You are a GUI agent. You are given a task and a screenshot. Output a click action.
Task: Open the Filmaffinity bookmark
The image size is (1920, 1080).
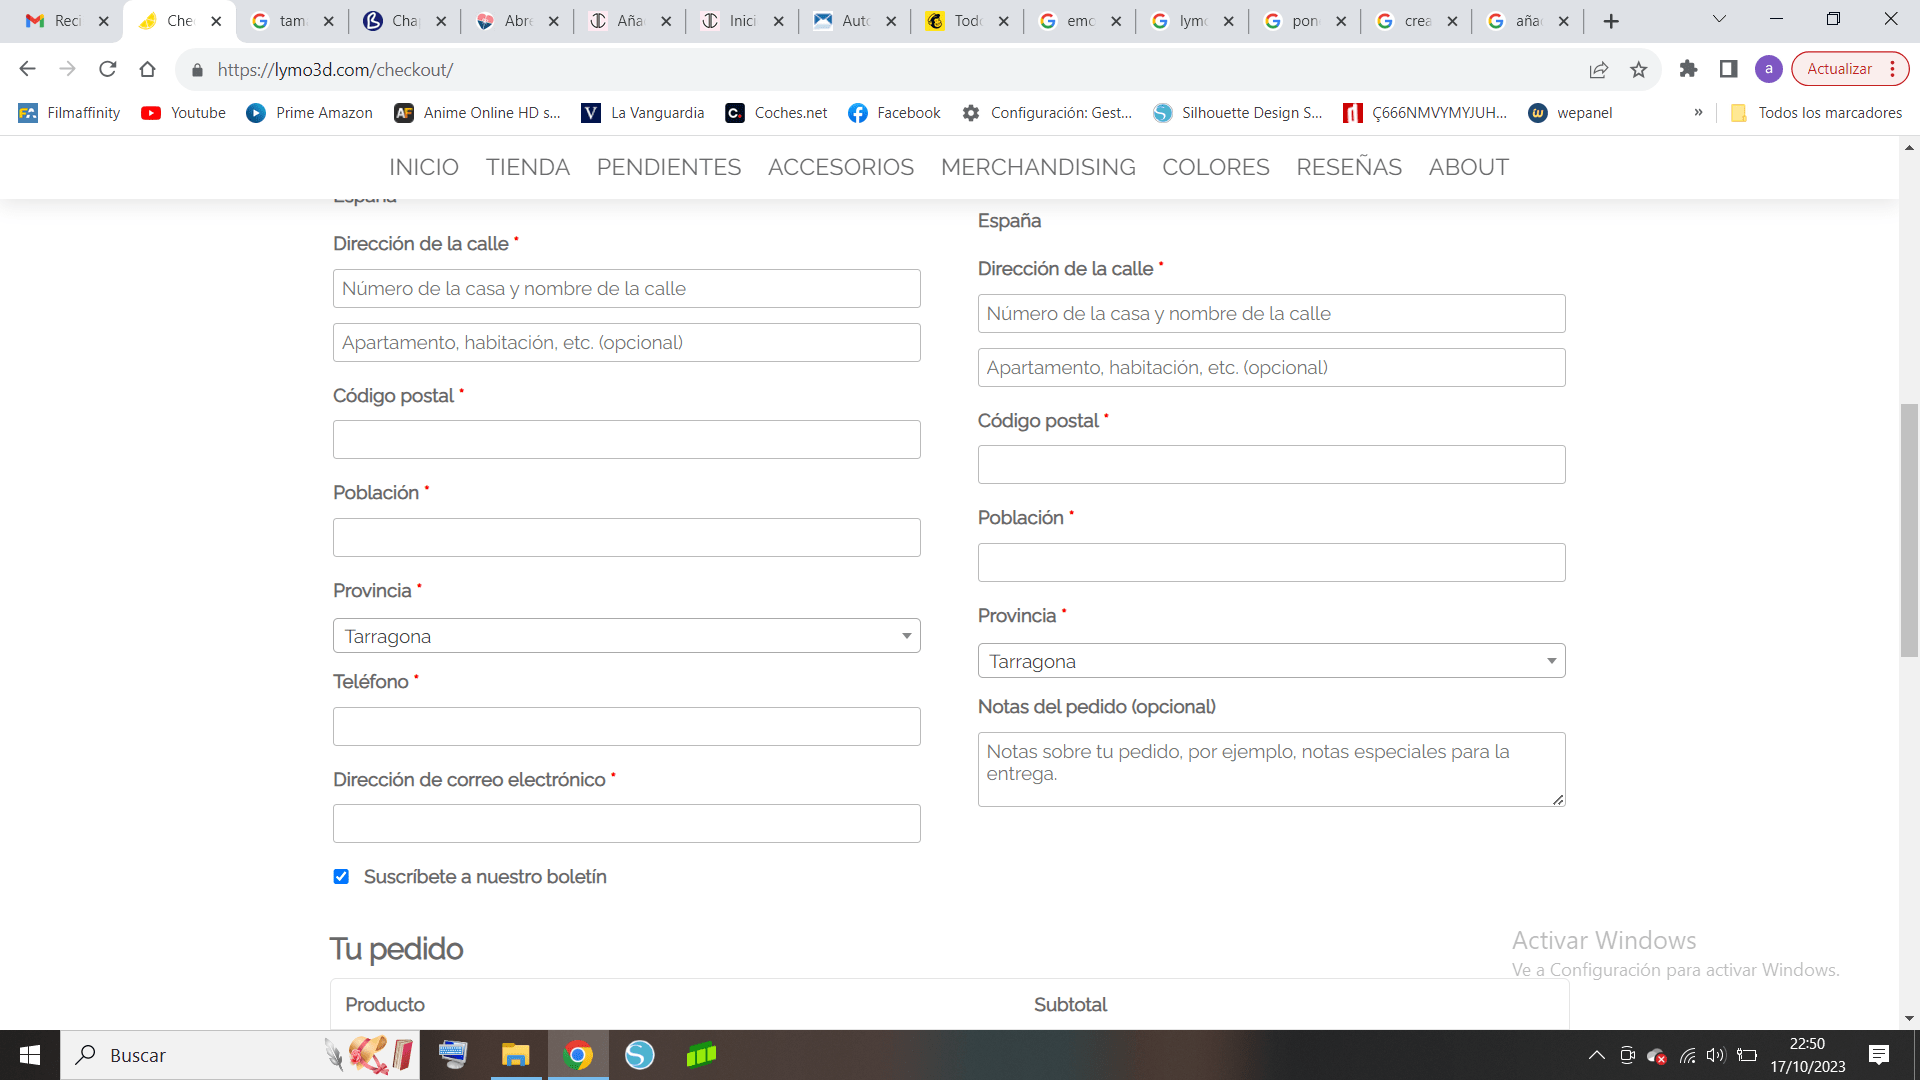click(x=70, y=113)
